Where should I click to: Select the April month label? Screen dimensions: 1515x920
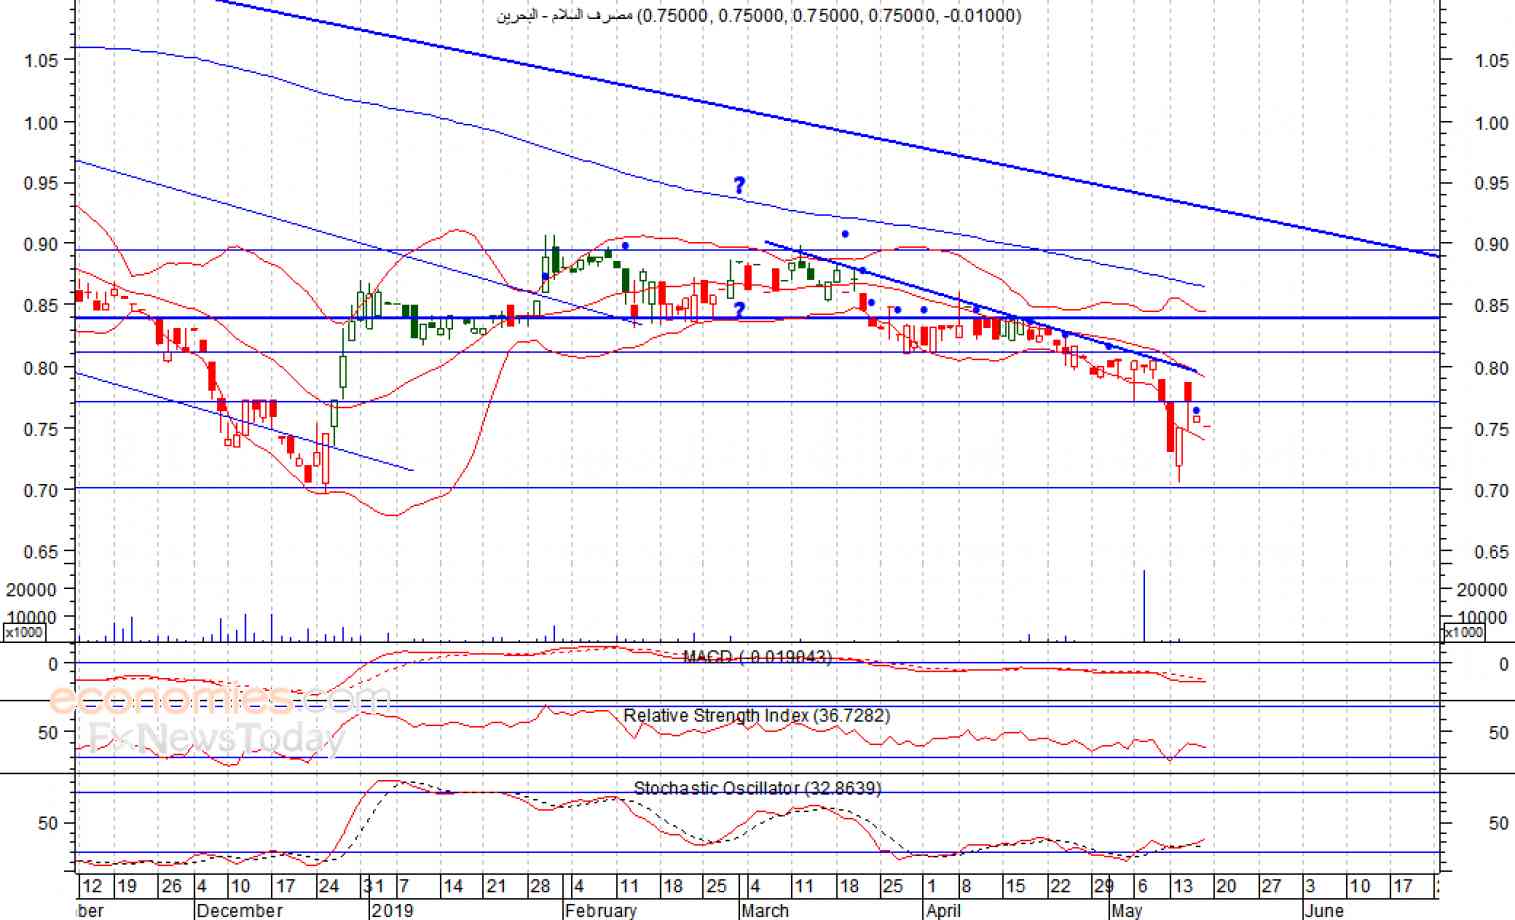tap(944, 910)
